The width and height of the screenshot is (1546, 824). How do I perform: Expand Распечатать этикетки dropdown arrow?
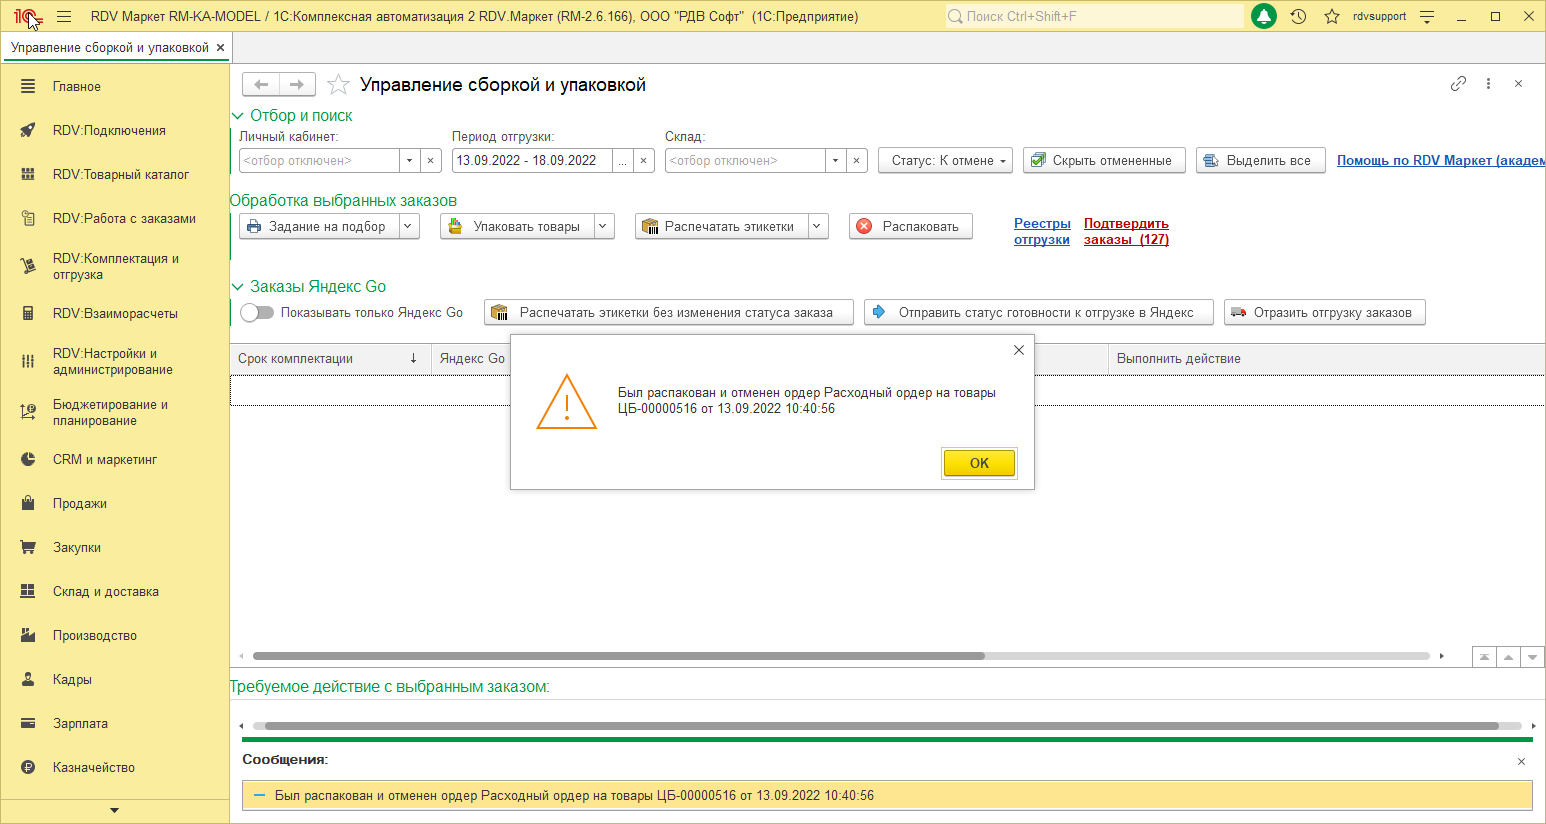818,227
